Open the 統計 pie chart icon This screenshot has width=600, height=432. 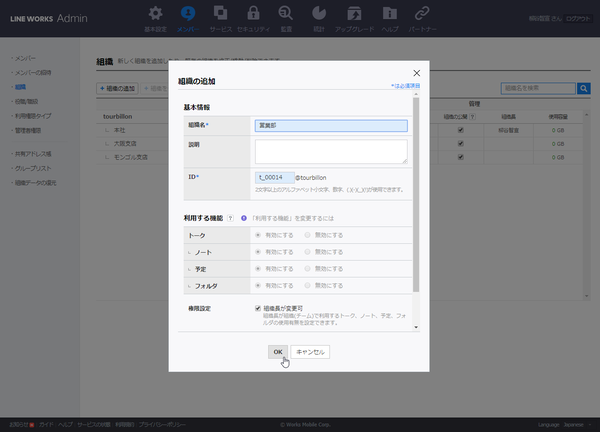click(x=320, y=14)
